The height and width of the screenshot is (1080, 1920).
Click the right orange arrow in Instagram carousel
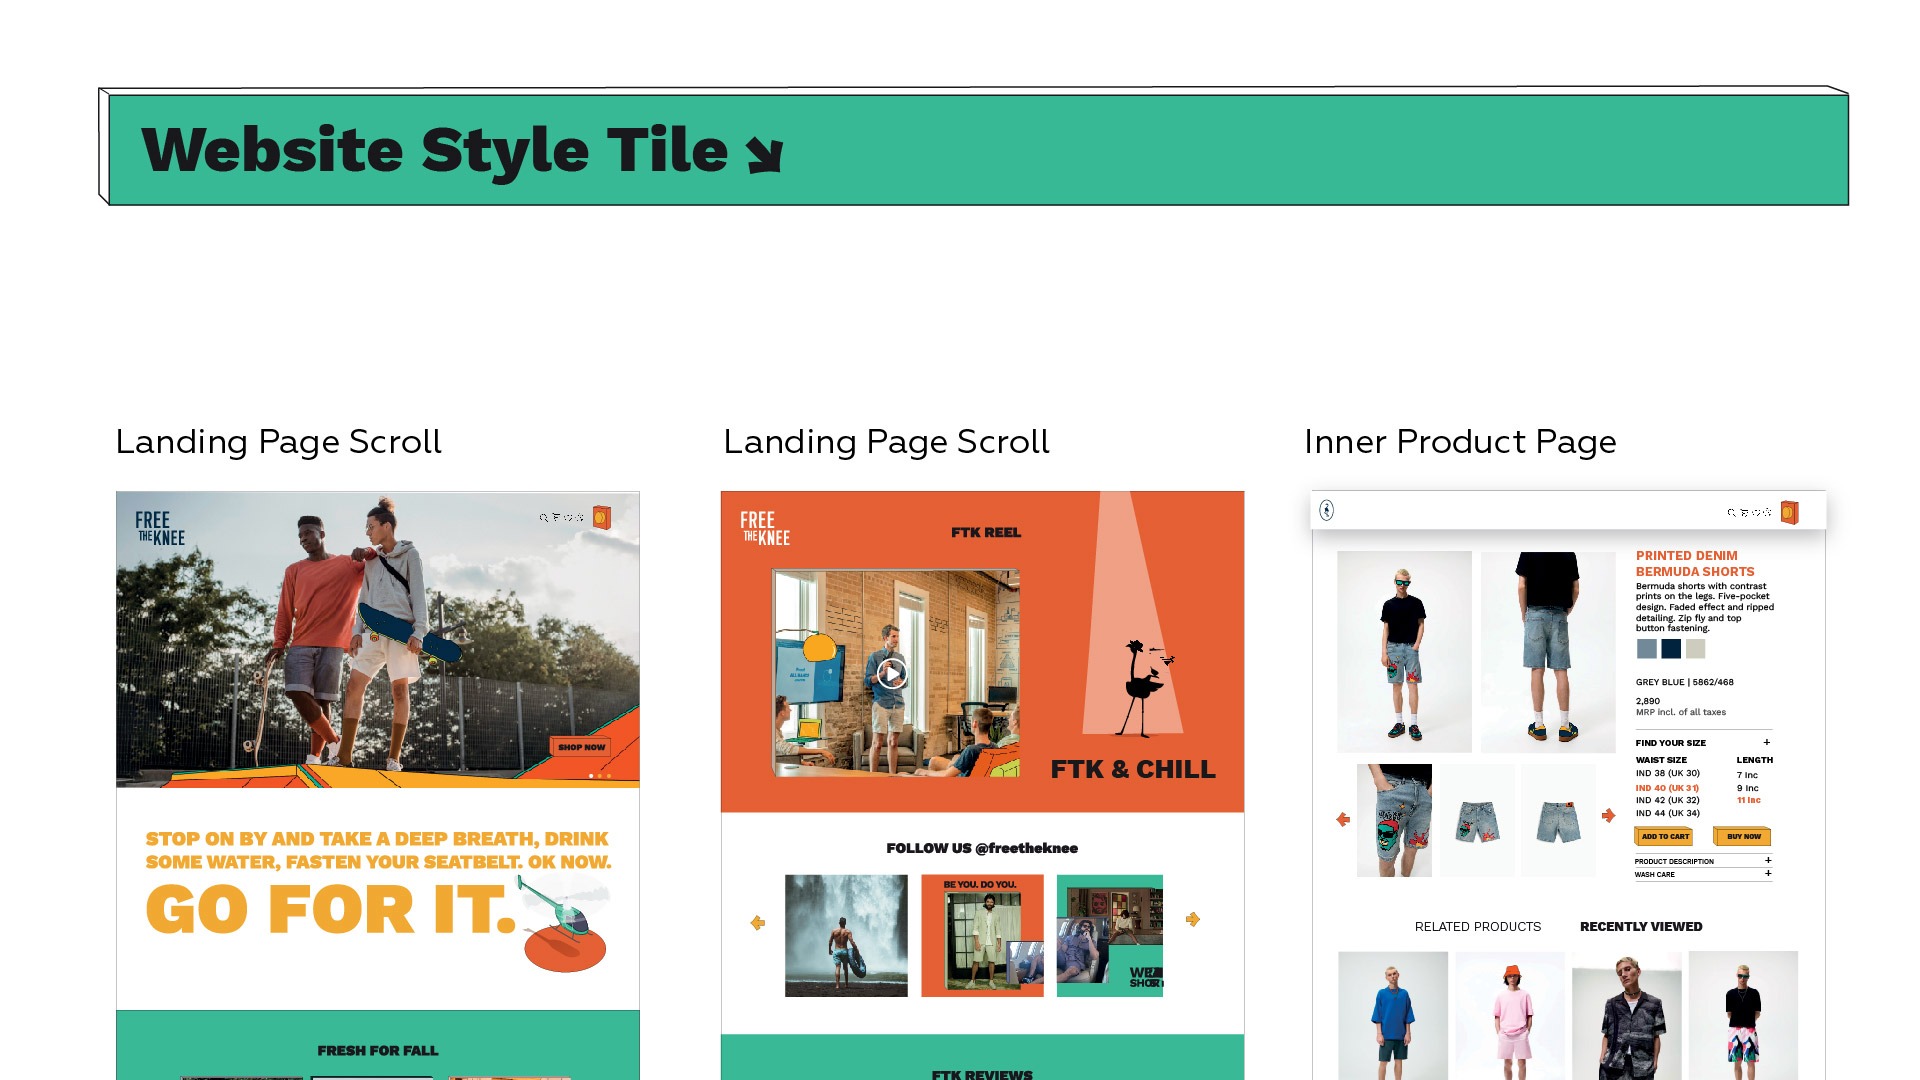point(1192,919)
